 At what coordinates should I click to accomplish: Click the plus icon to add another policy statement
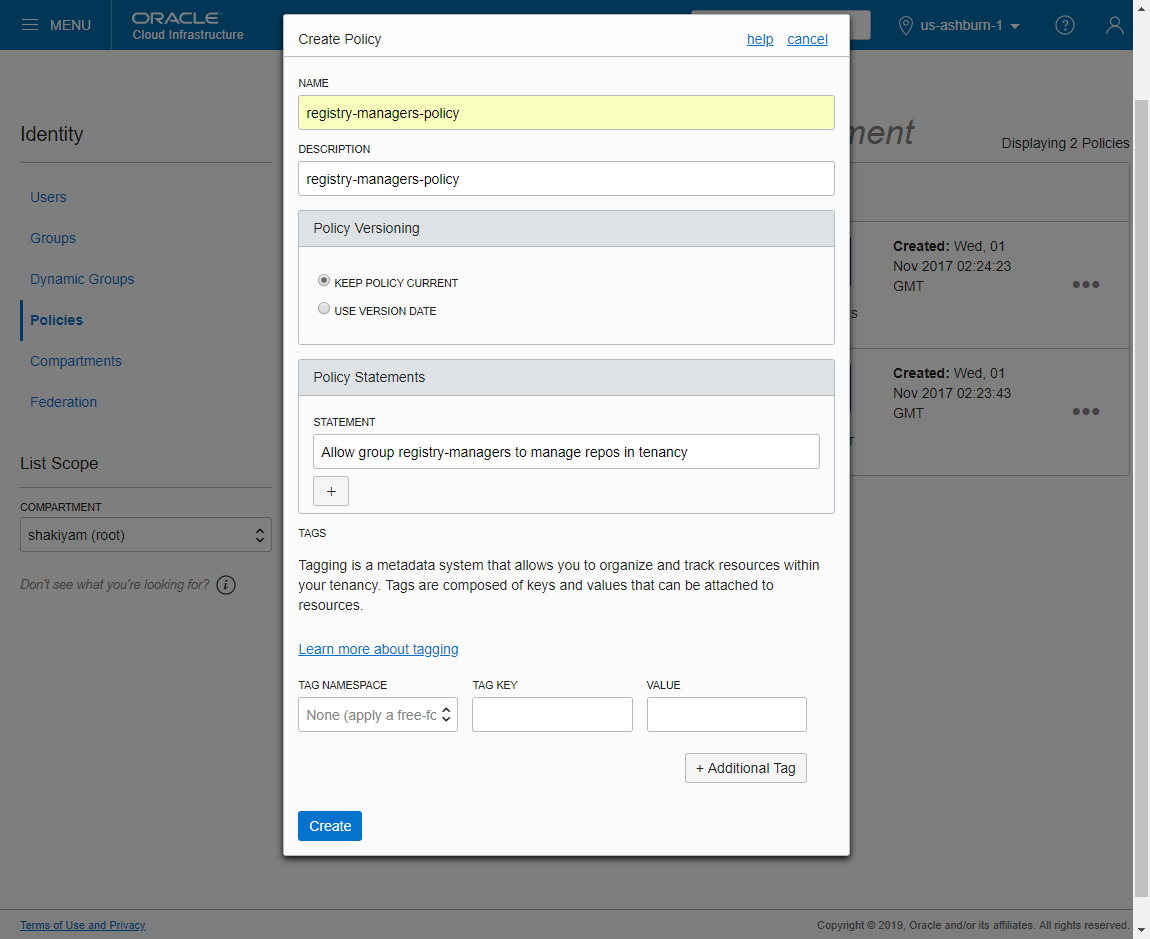[330, 491]
